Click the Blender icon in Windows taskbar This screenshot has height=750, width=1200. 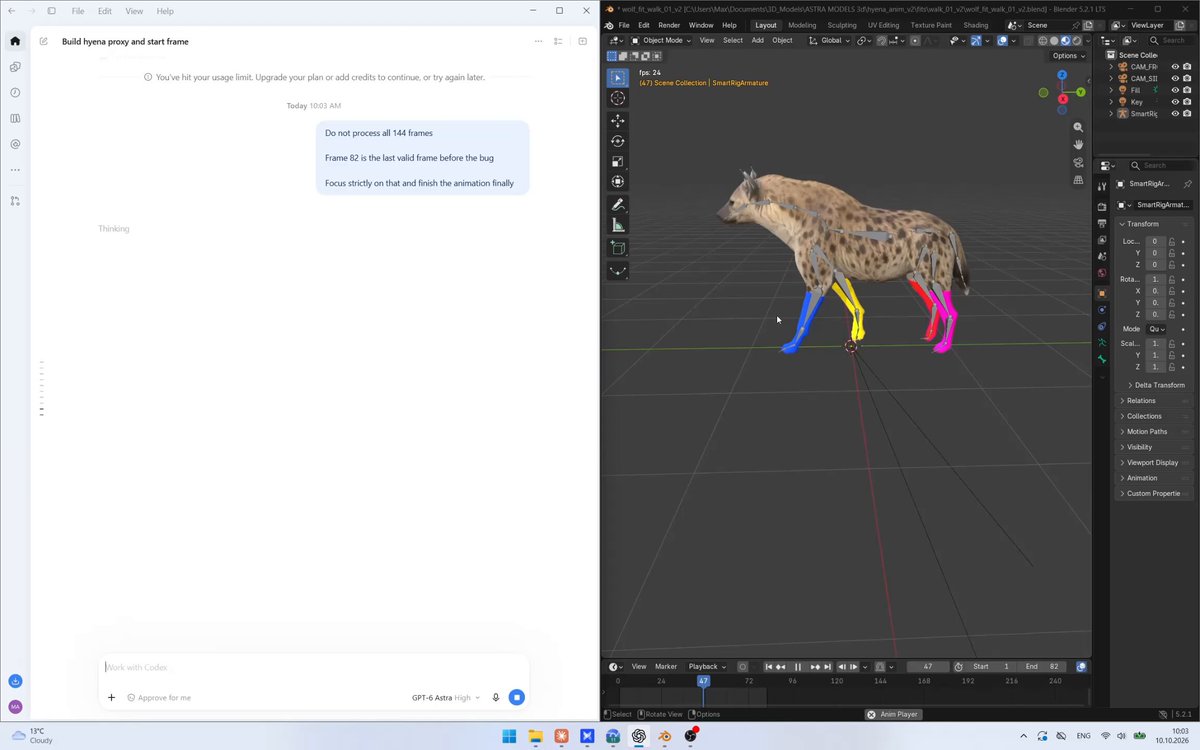[x=664, y=737]
